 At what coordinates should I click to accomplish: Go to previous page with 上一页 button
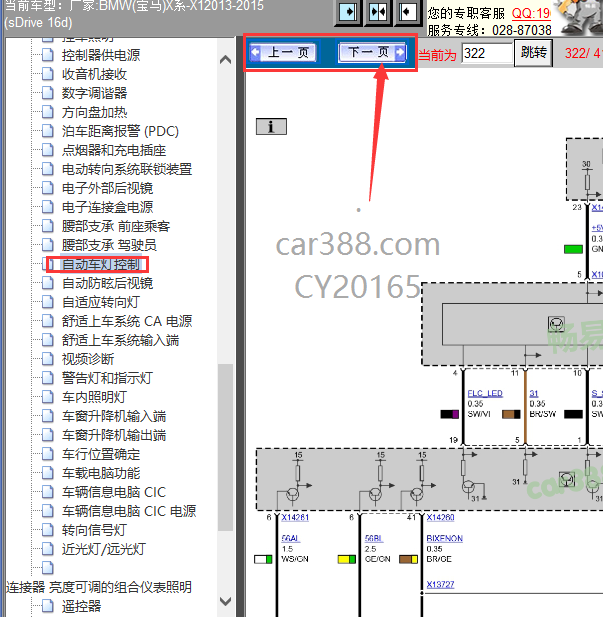coord(283,52)
